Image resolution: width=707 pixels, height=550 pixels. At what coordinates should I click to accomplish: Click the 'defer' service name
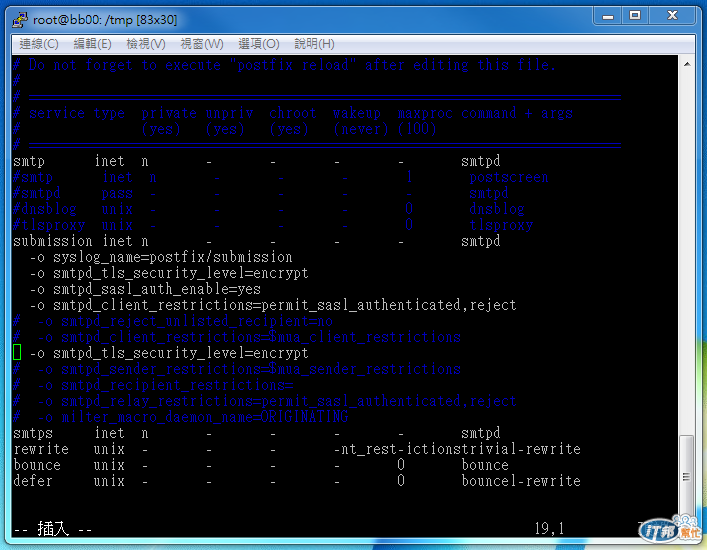[33, 481]
